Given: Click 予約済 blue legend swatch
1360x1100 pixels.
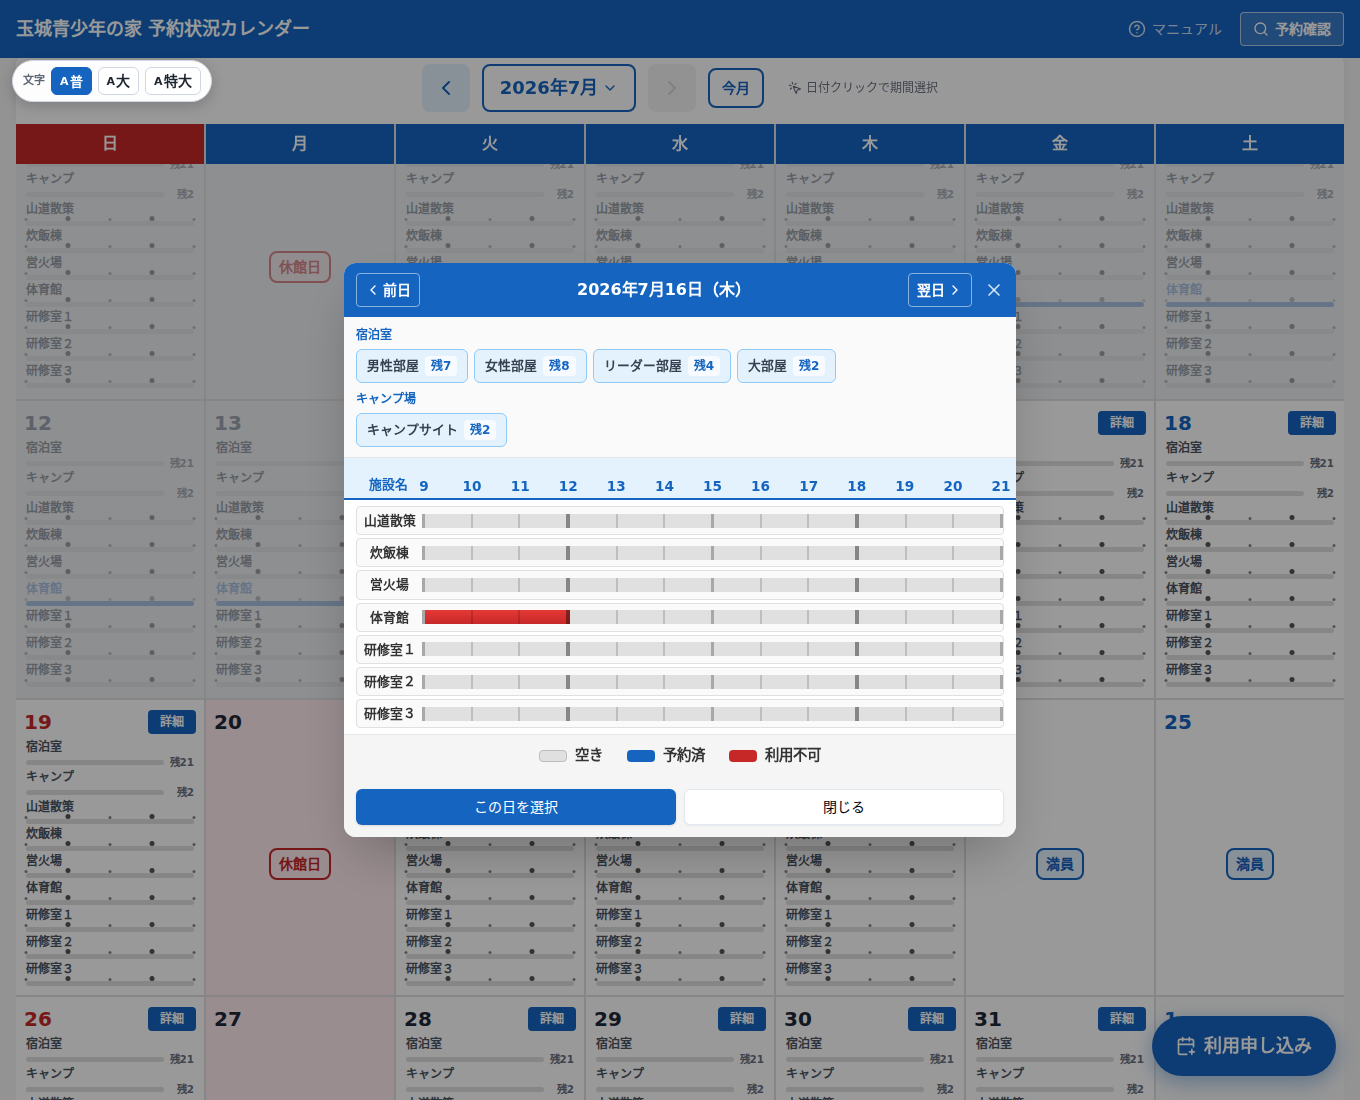Looking at the screenshot, I should click(x=641, y=756).
